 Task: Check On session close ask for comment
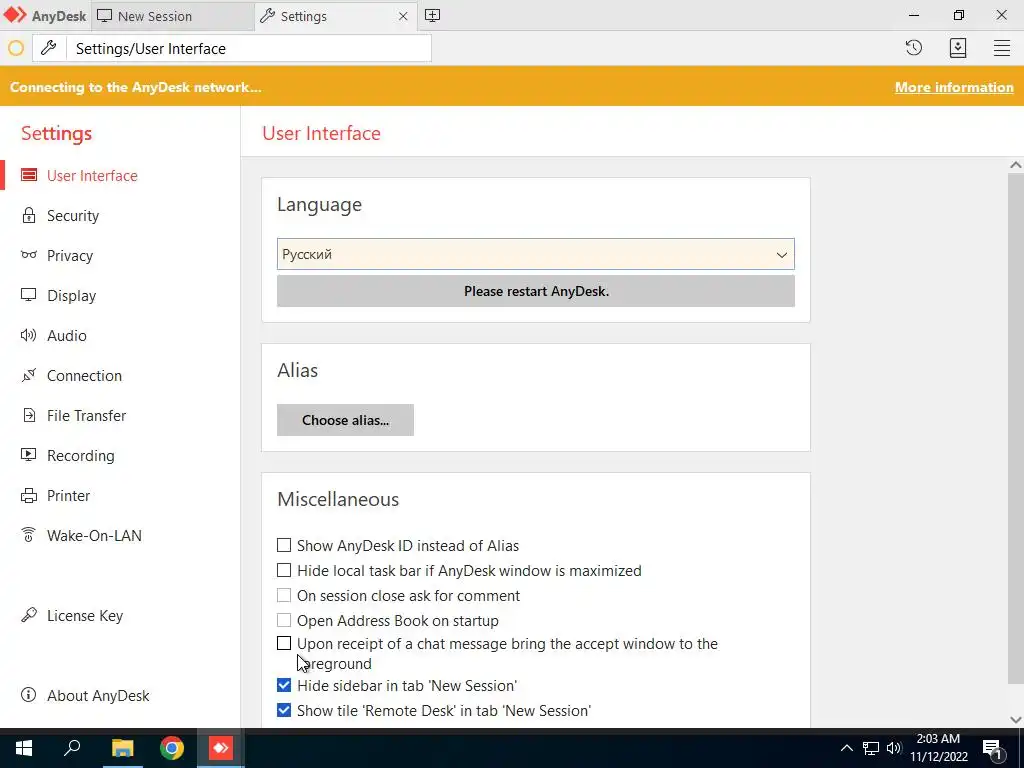(x=283, y=595)
